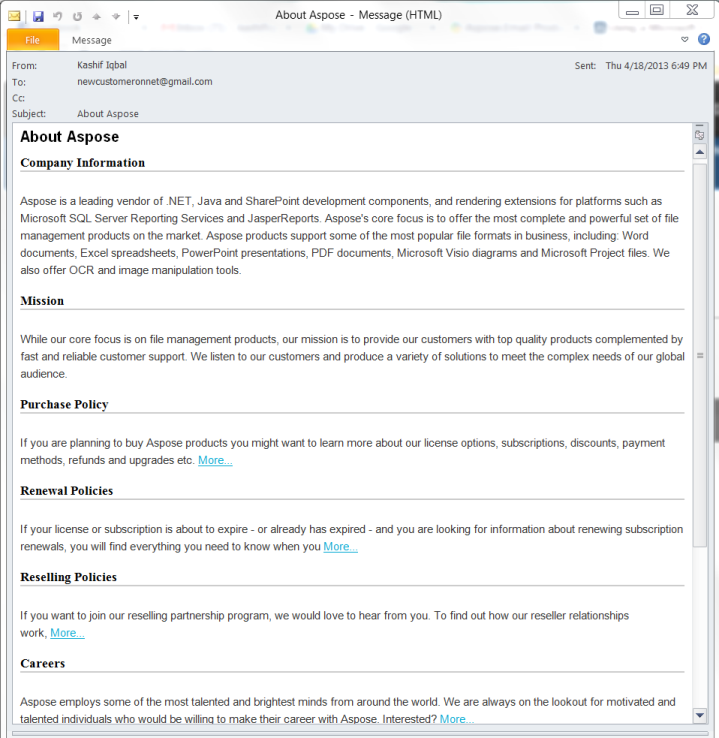719x738 pixels.
Task: Click the Reselling Policies heading
Action: pos(69,577)
